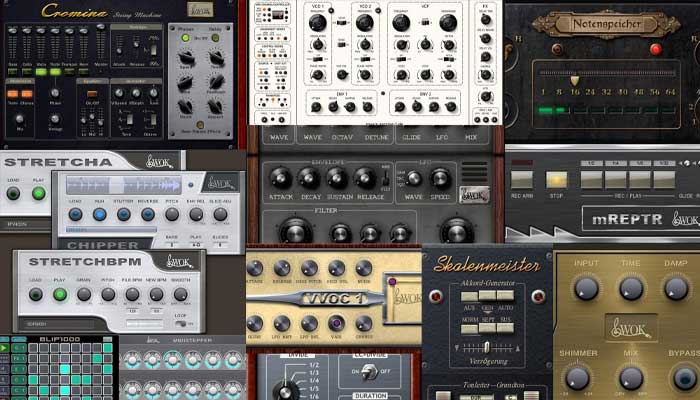Click the large filter cutoff knob under FILTER

pos(296,233)
